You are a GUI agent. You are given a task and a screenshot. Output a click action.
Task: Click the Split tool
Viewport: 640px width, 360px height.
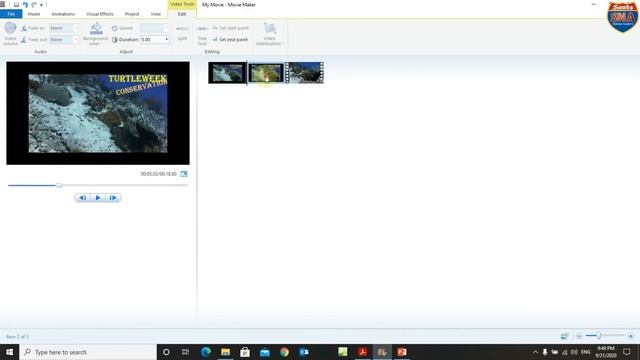click(x=182, y=33)
